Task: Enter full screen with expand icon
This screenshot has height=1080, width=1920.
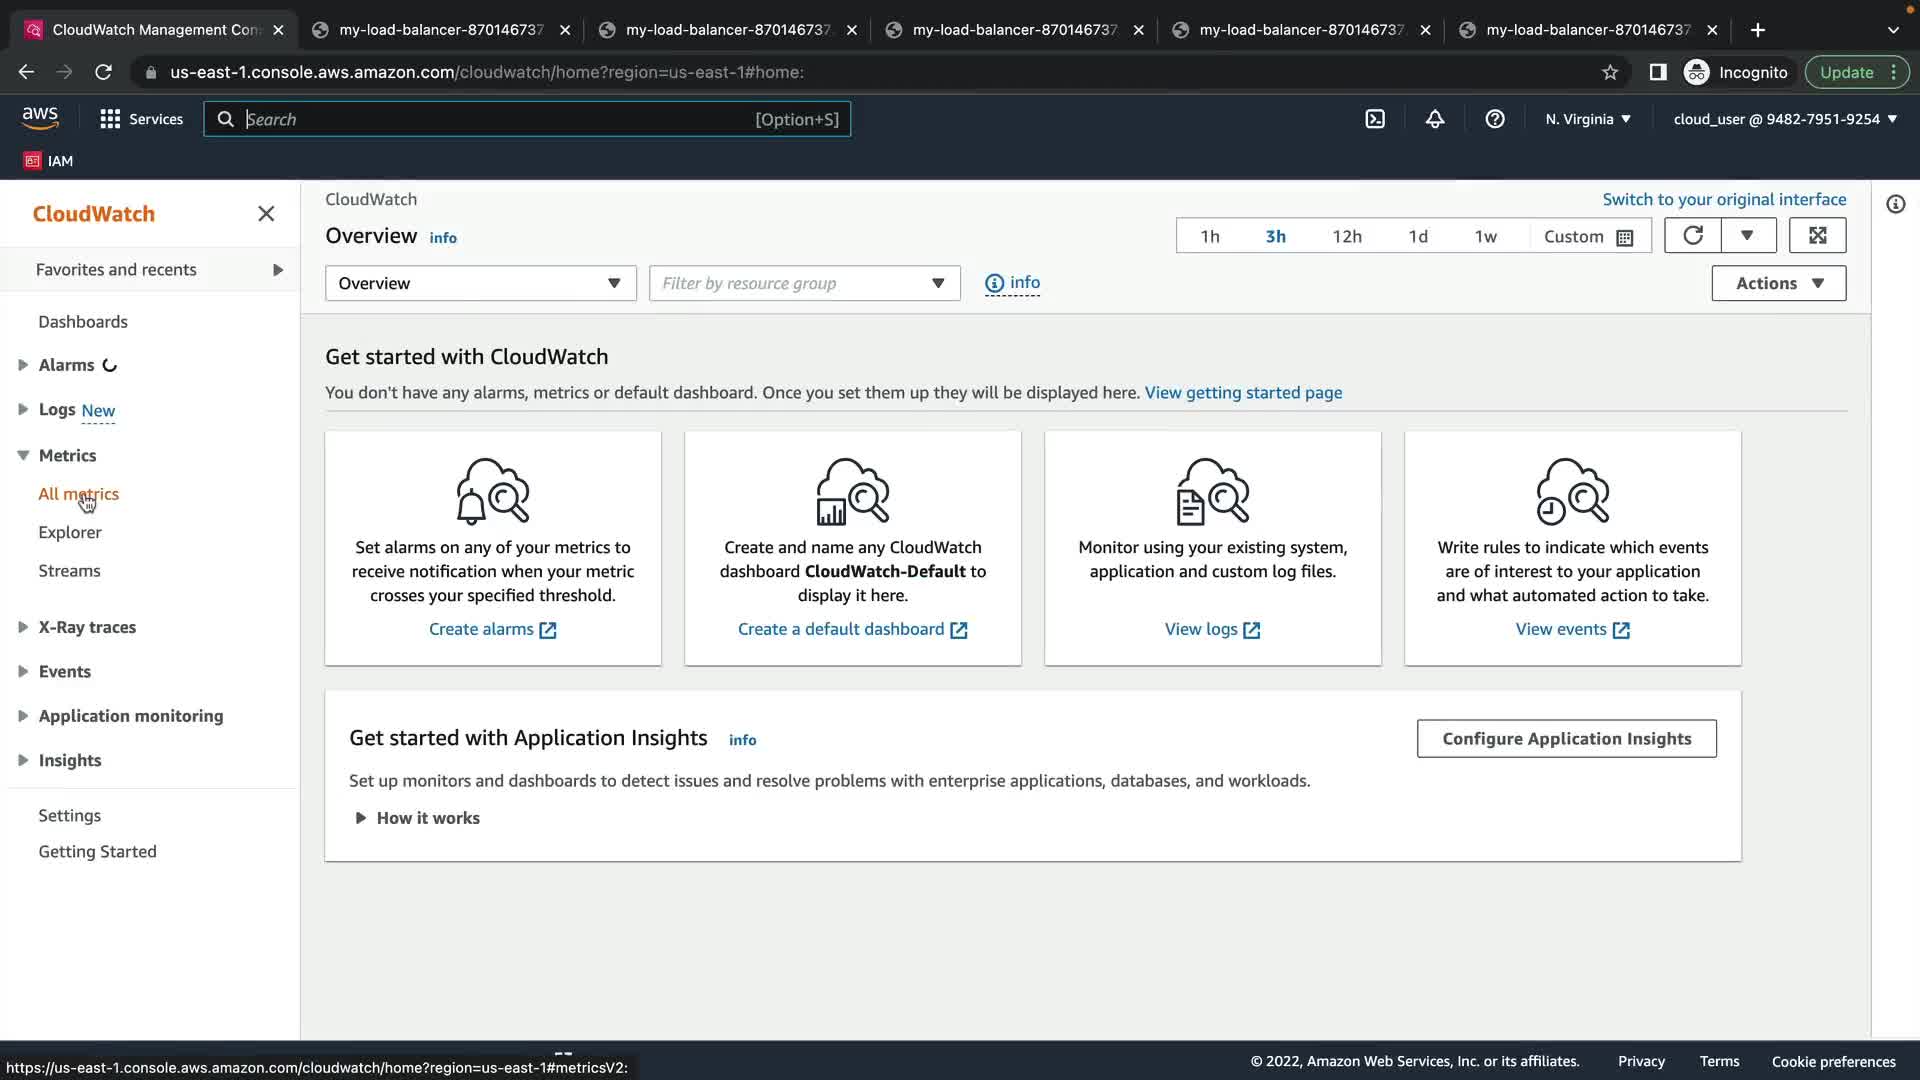Action: tap(1817, 236)
